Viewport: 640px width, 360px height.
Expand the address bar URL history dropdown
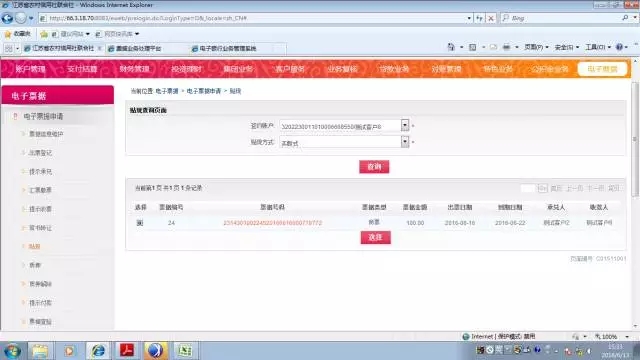(469, 18)
